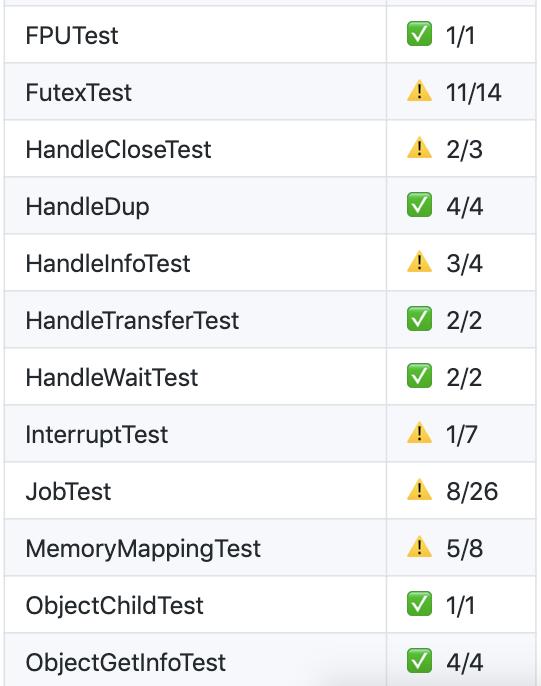
Task: Click the warning icon for HandleCloseTest
Action: tap(419, 147)
